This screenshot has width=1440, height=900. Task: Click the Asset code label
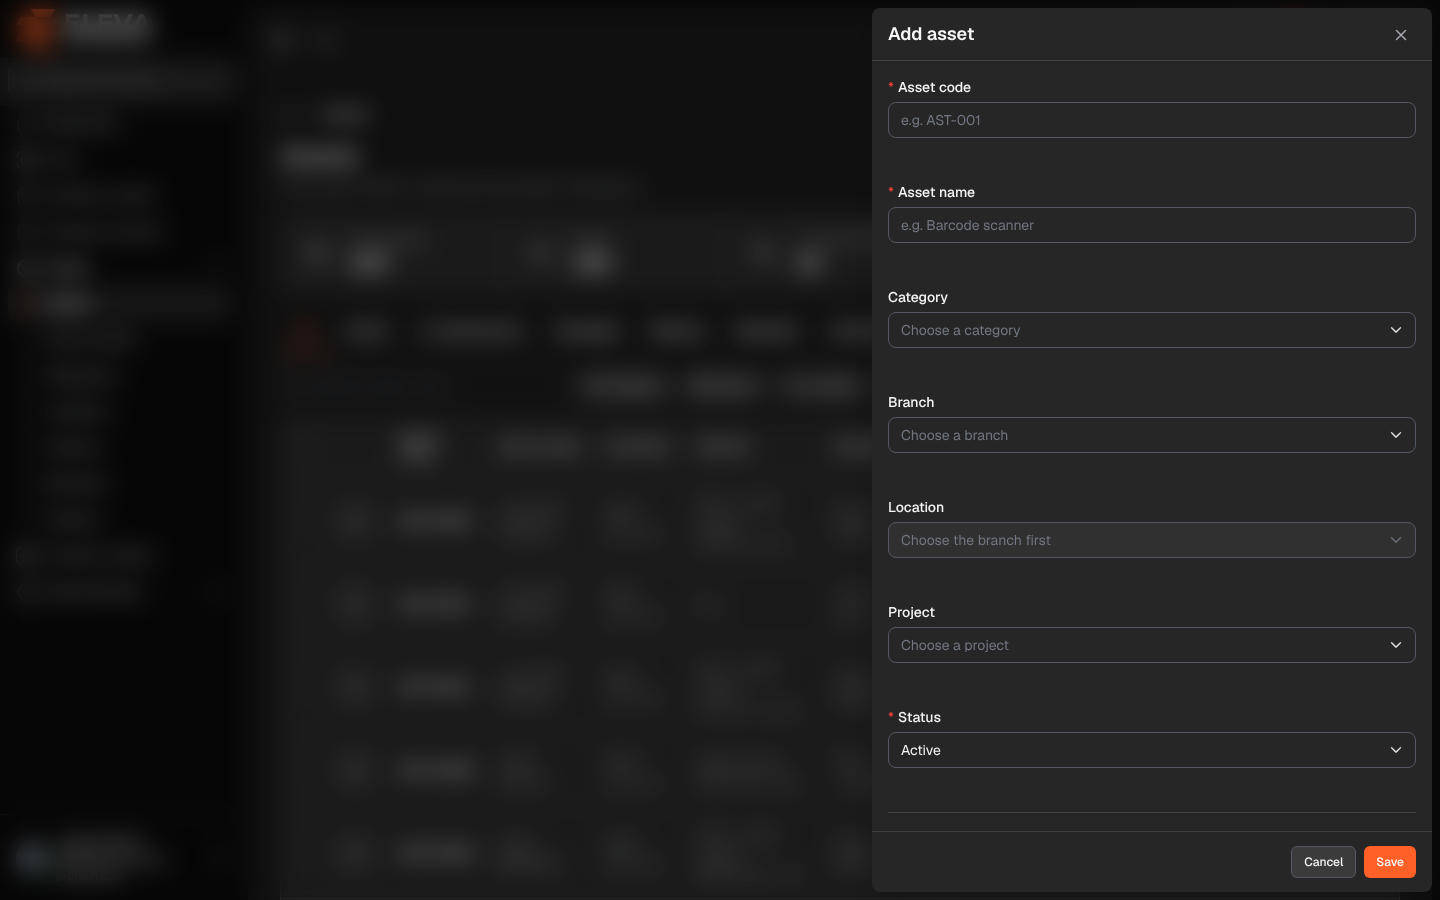pos(934,87)
